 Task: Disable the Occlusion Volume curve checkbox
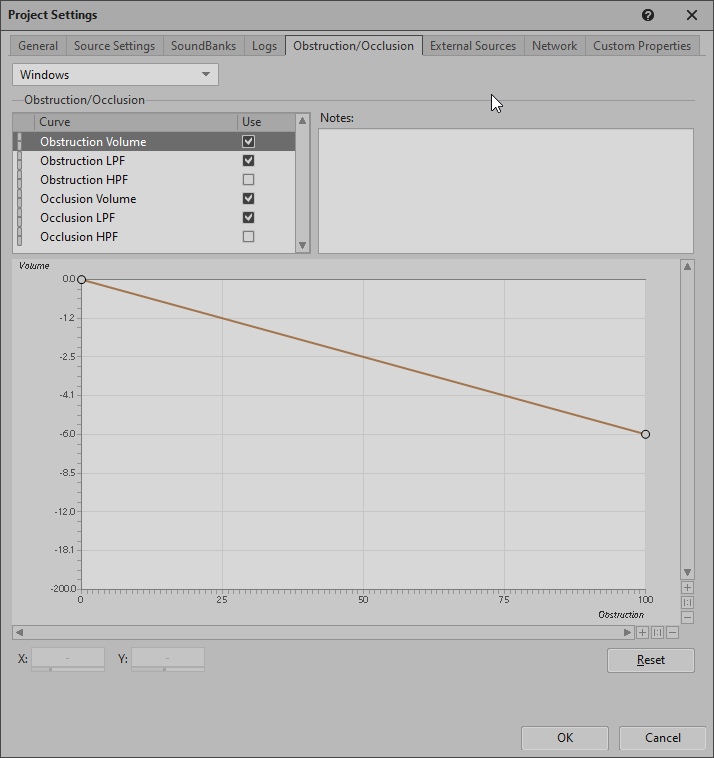coord(248,199)
